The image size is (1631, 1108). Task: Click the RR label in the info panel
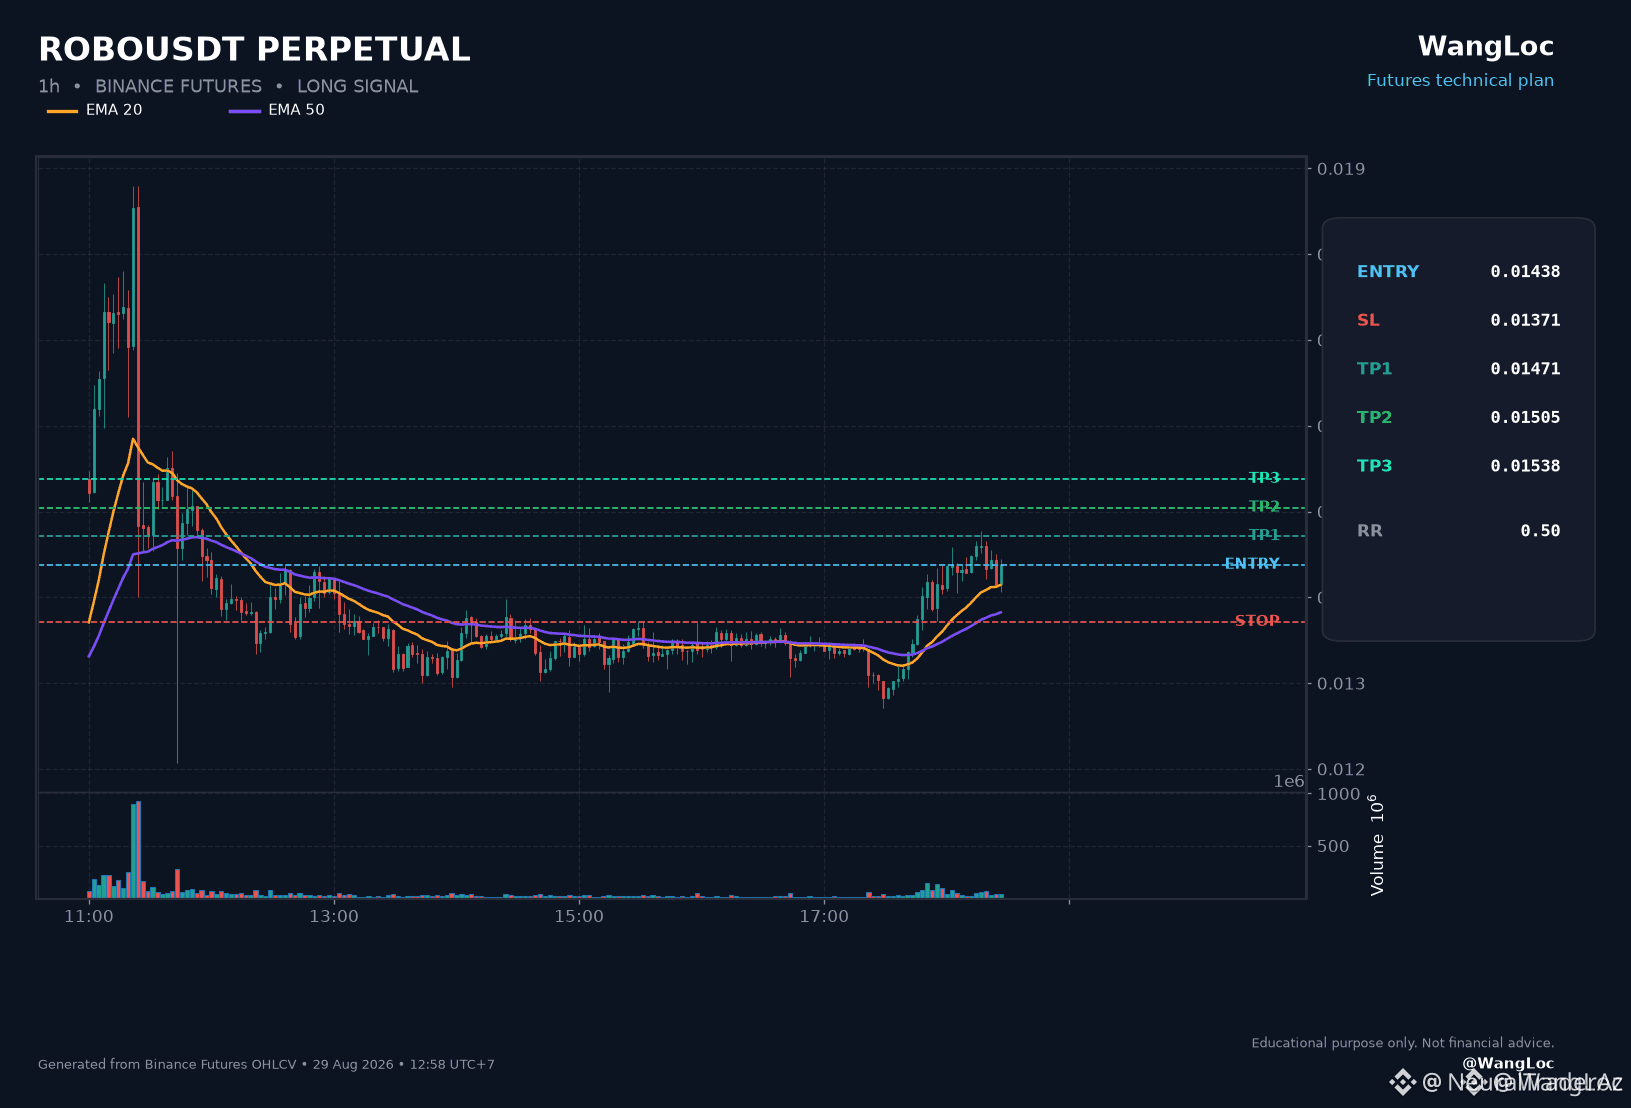coord(1370,530)
